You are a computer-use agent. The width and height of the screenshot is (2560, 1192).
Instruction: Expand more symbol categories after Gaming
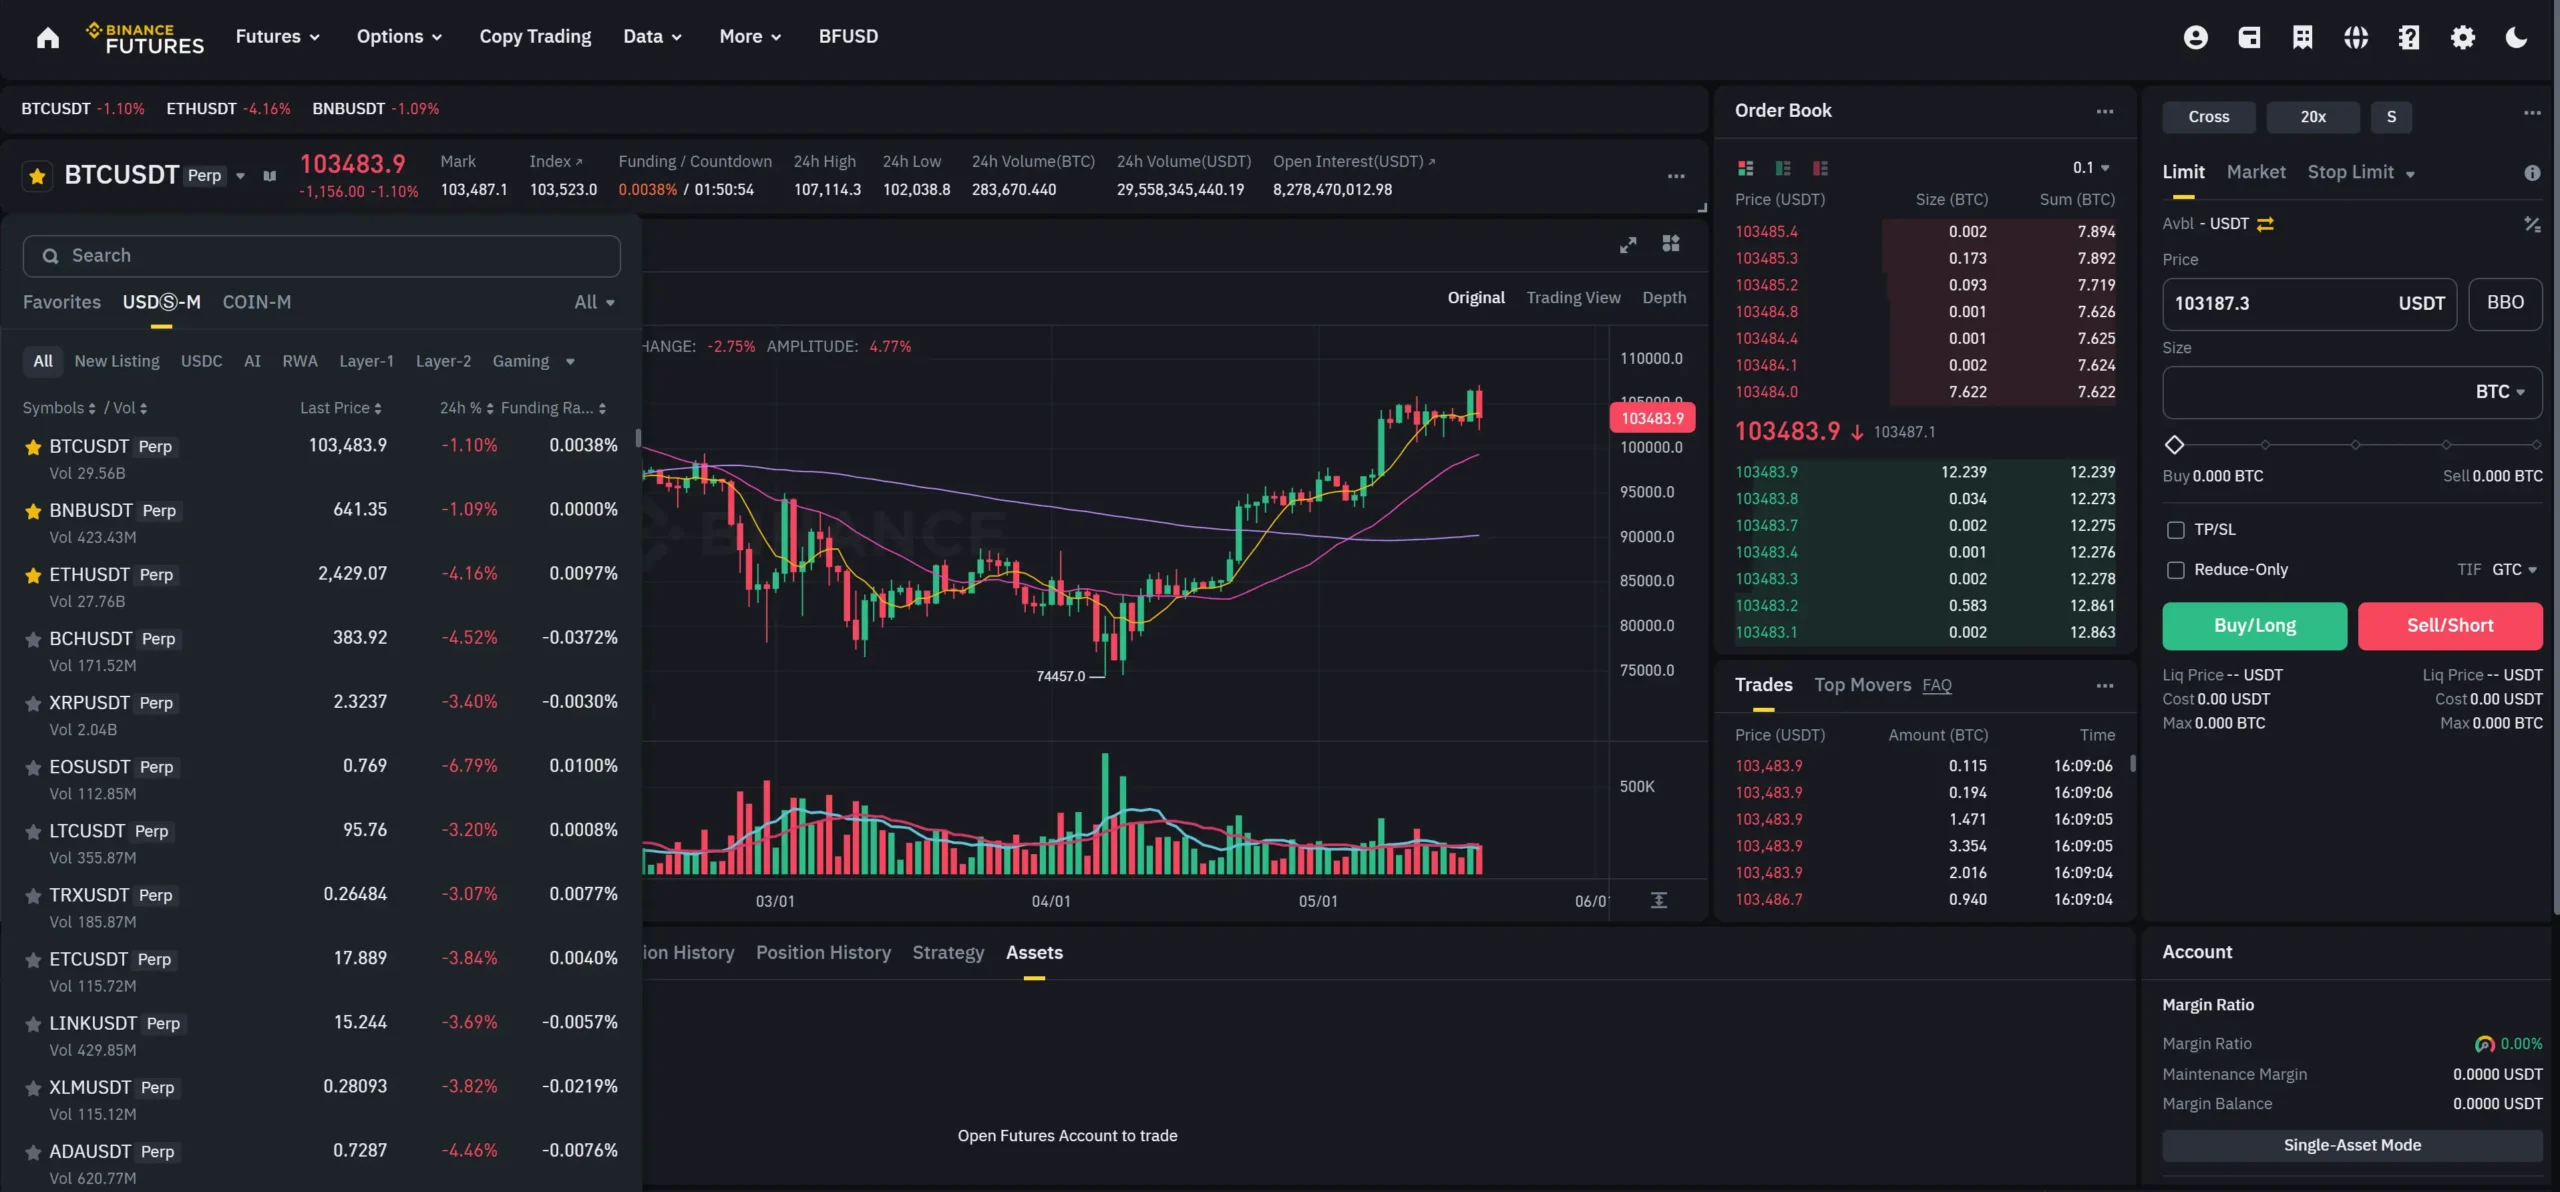(570, 362)
